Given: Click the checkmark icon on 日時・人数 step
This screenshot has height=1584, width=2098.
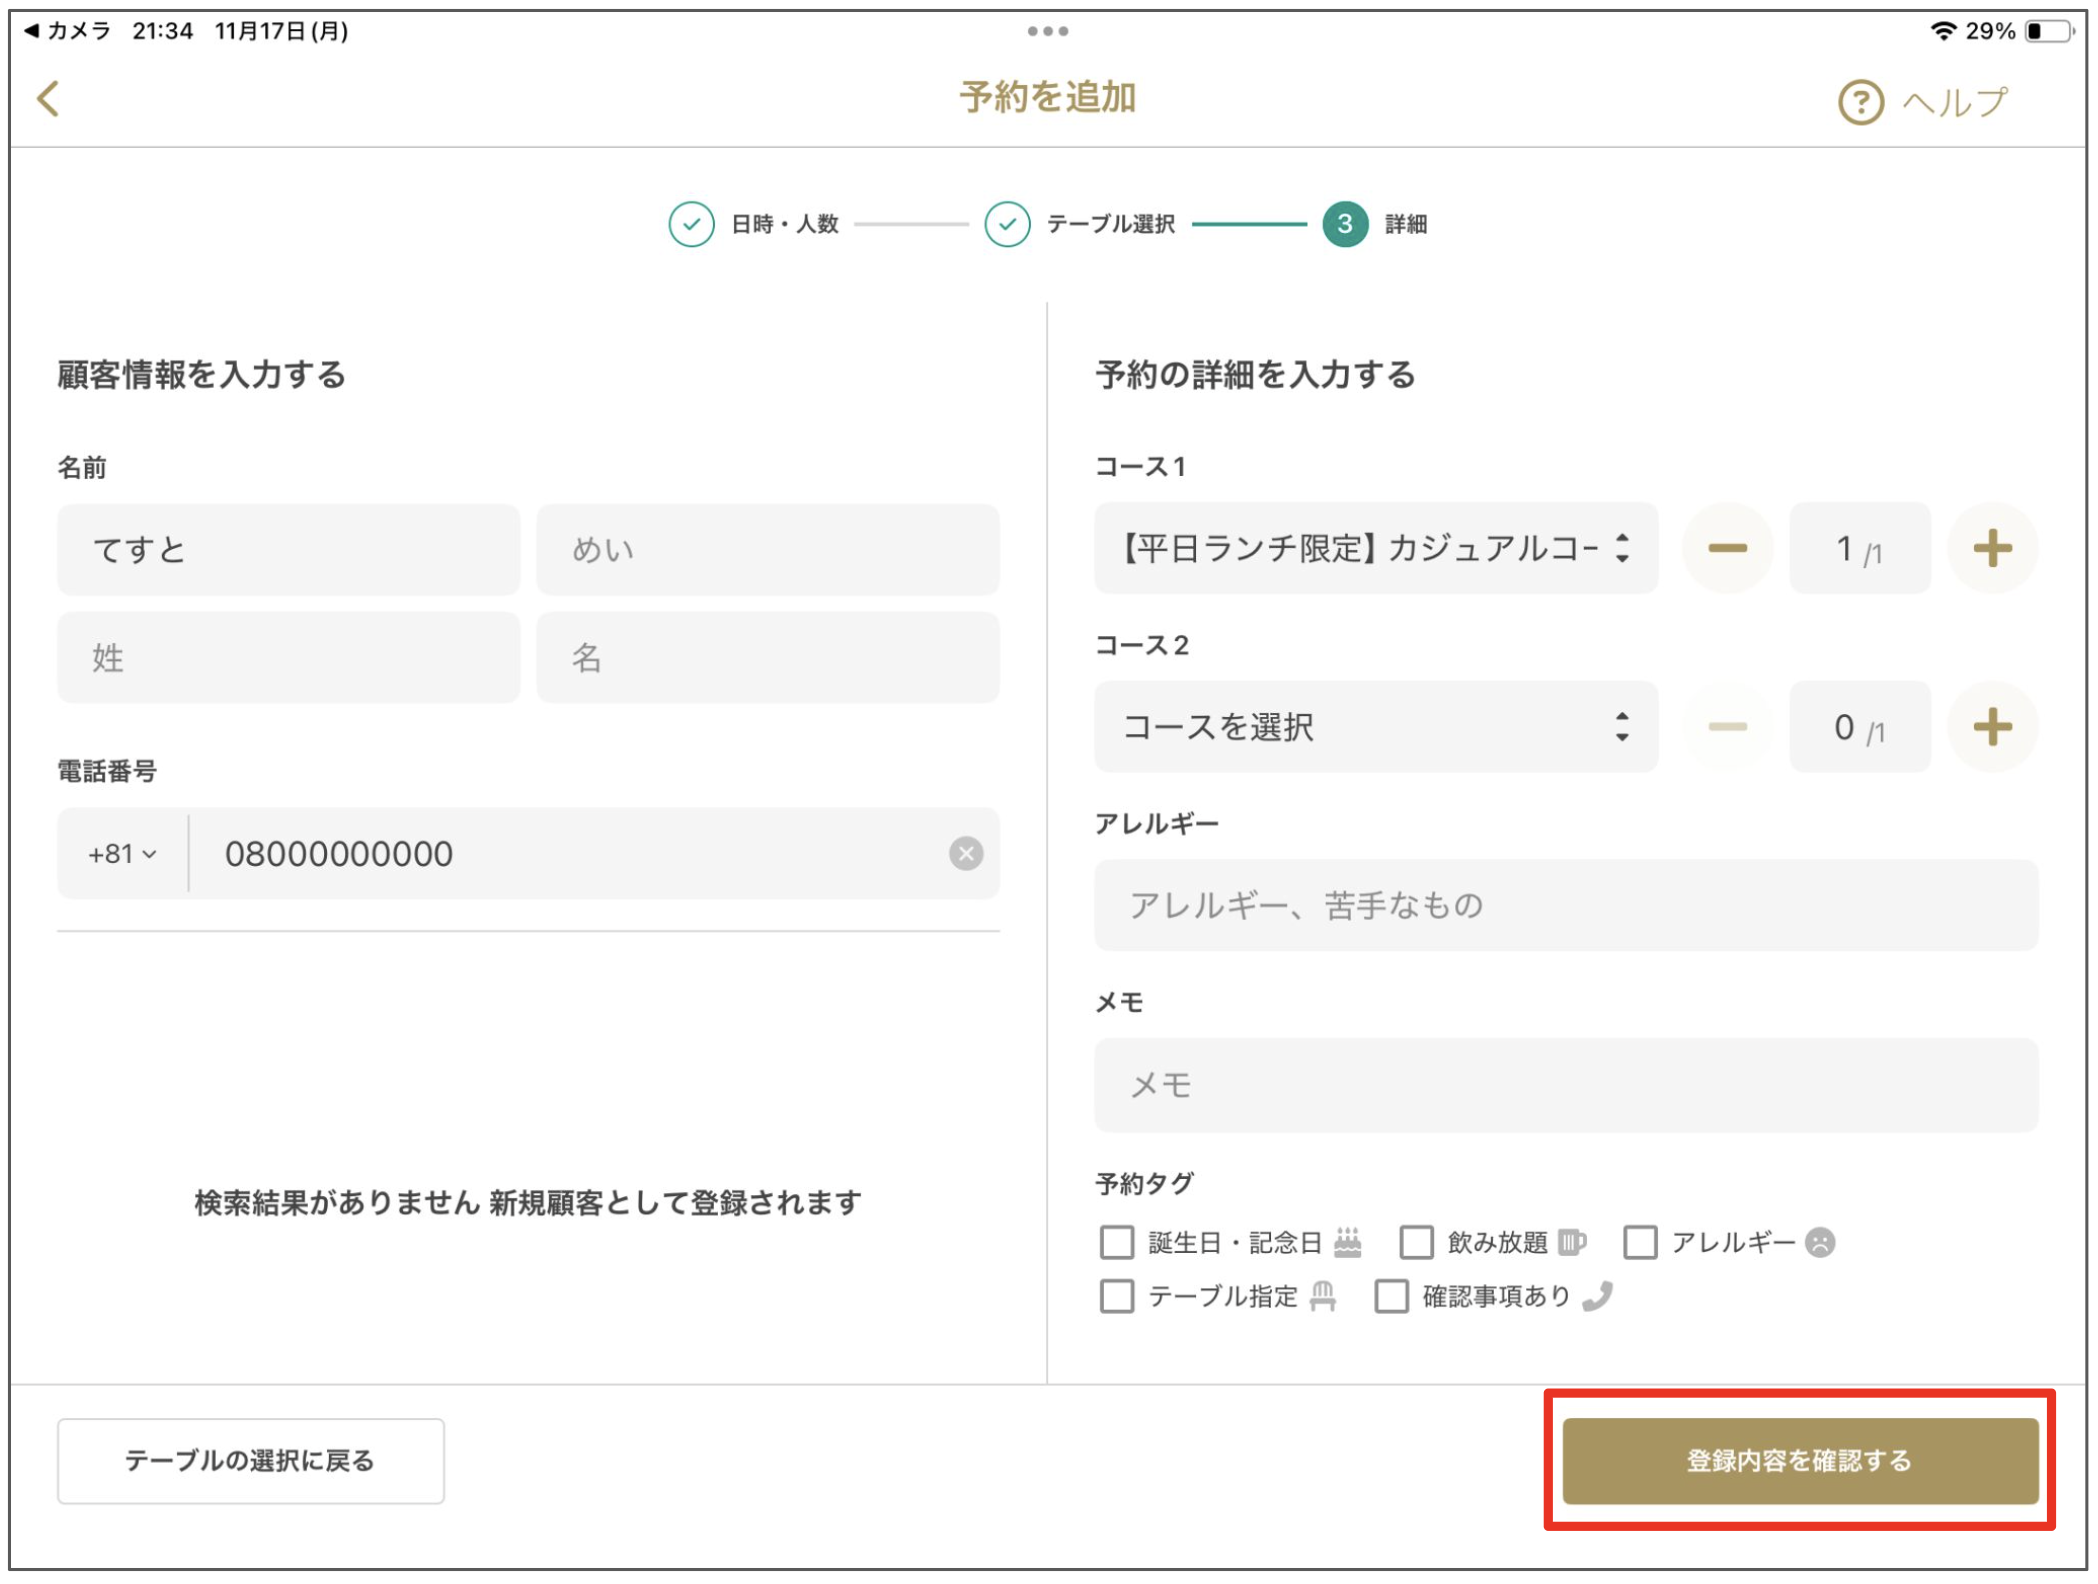Looking at the screenshot, I should coord(692,224).
